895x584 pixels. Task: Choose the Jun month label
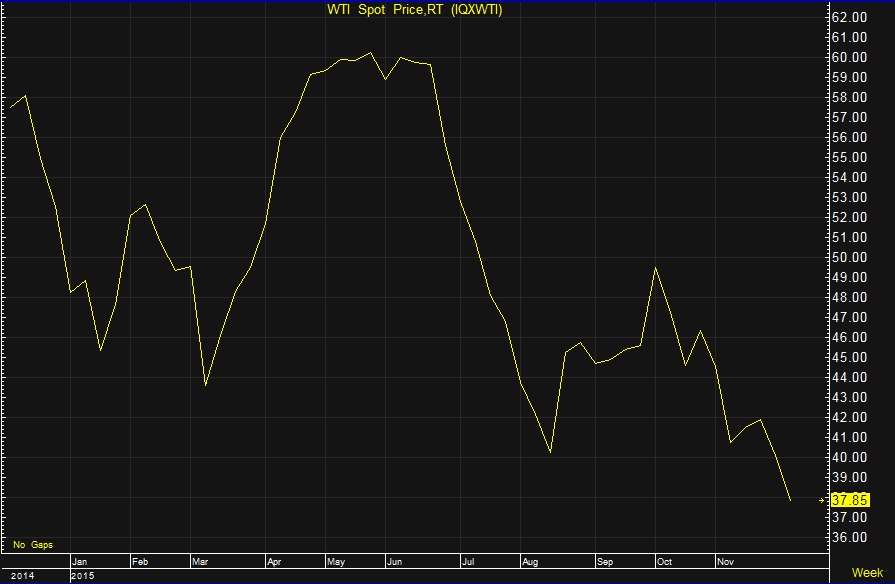coord(394,562)
